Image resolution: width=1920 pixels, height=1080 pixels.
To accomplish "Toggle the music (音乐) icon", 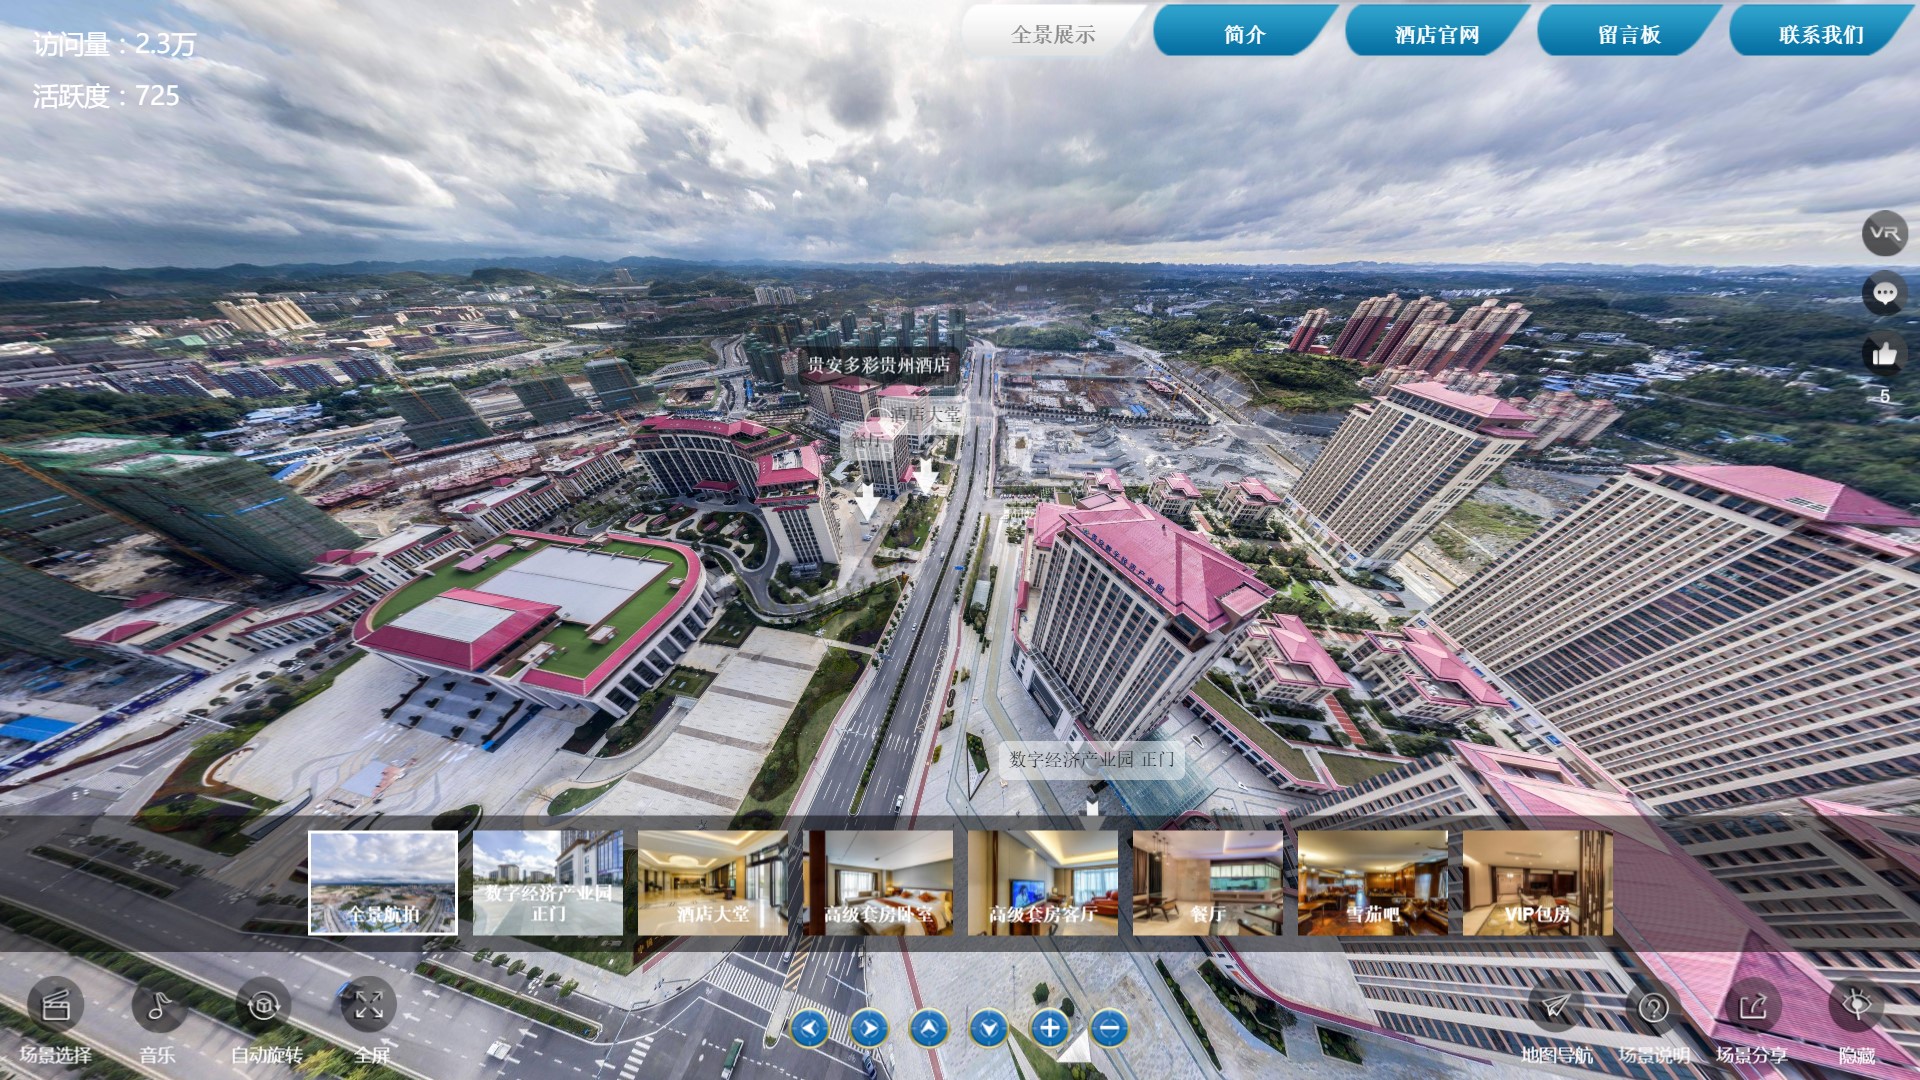I will tap(158, 1006).
